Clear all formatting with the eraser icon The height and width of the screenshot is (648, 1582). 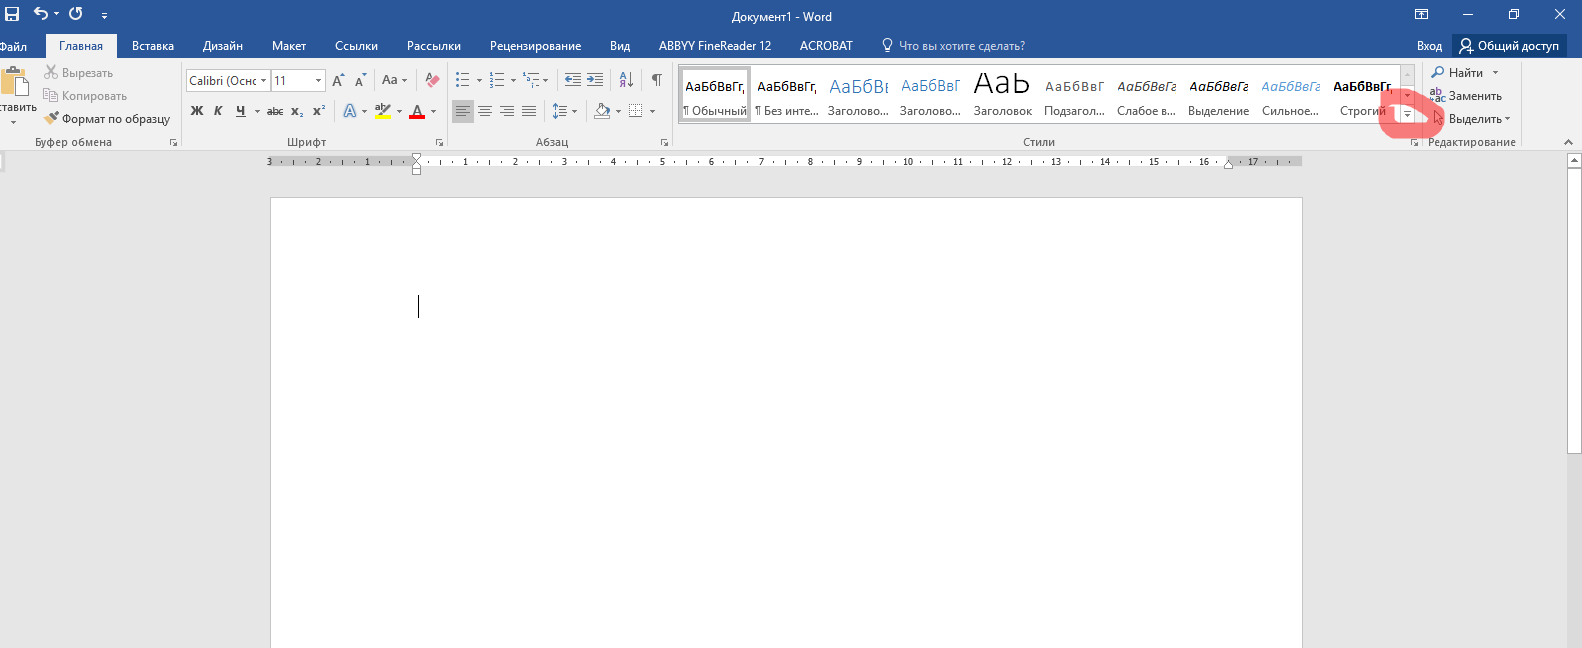click(x=432, y=80)
